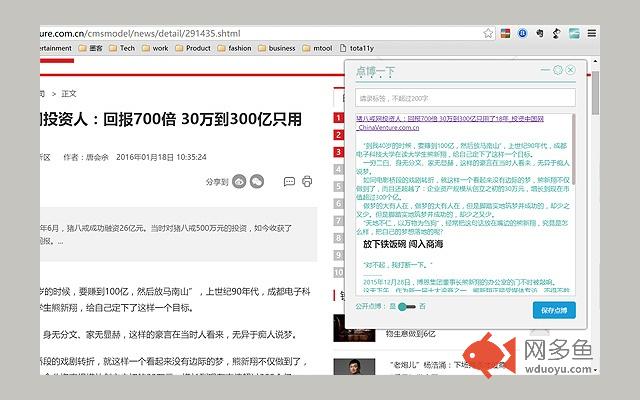Click the 保存点博 save button
This screenshot has height=400, width=640.
554,310
